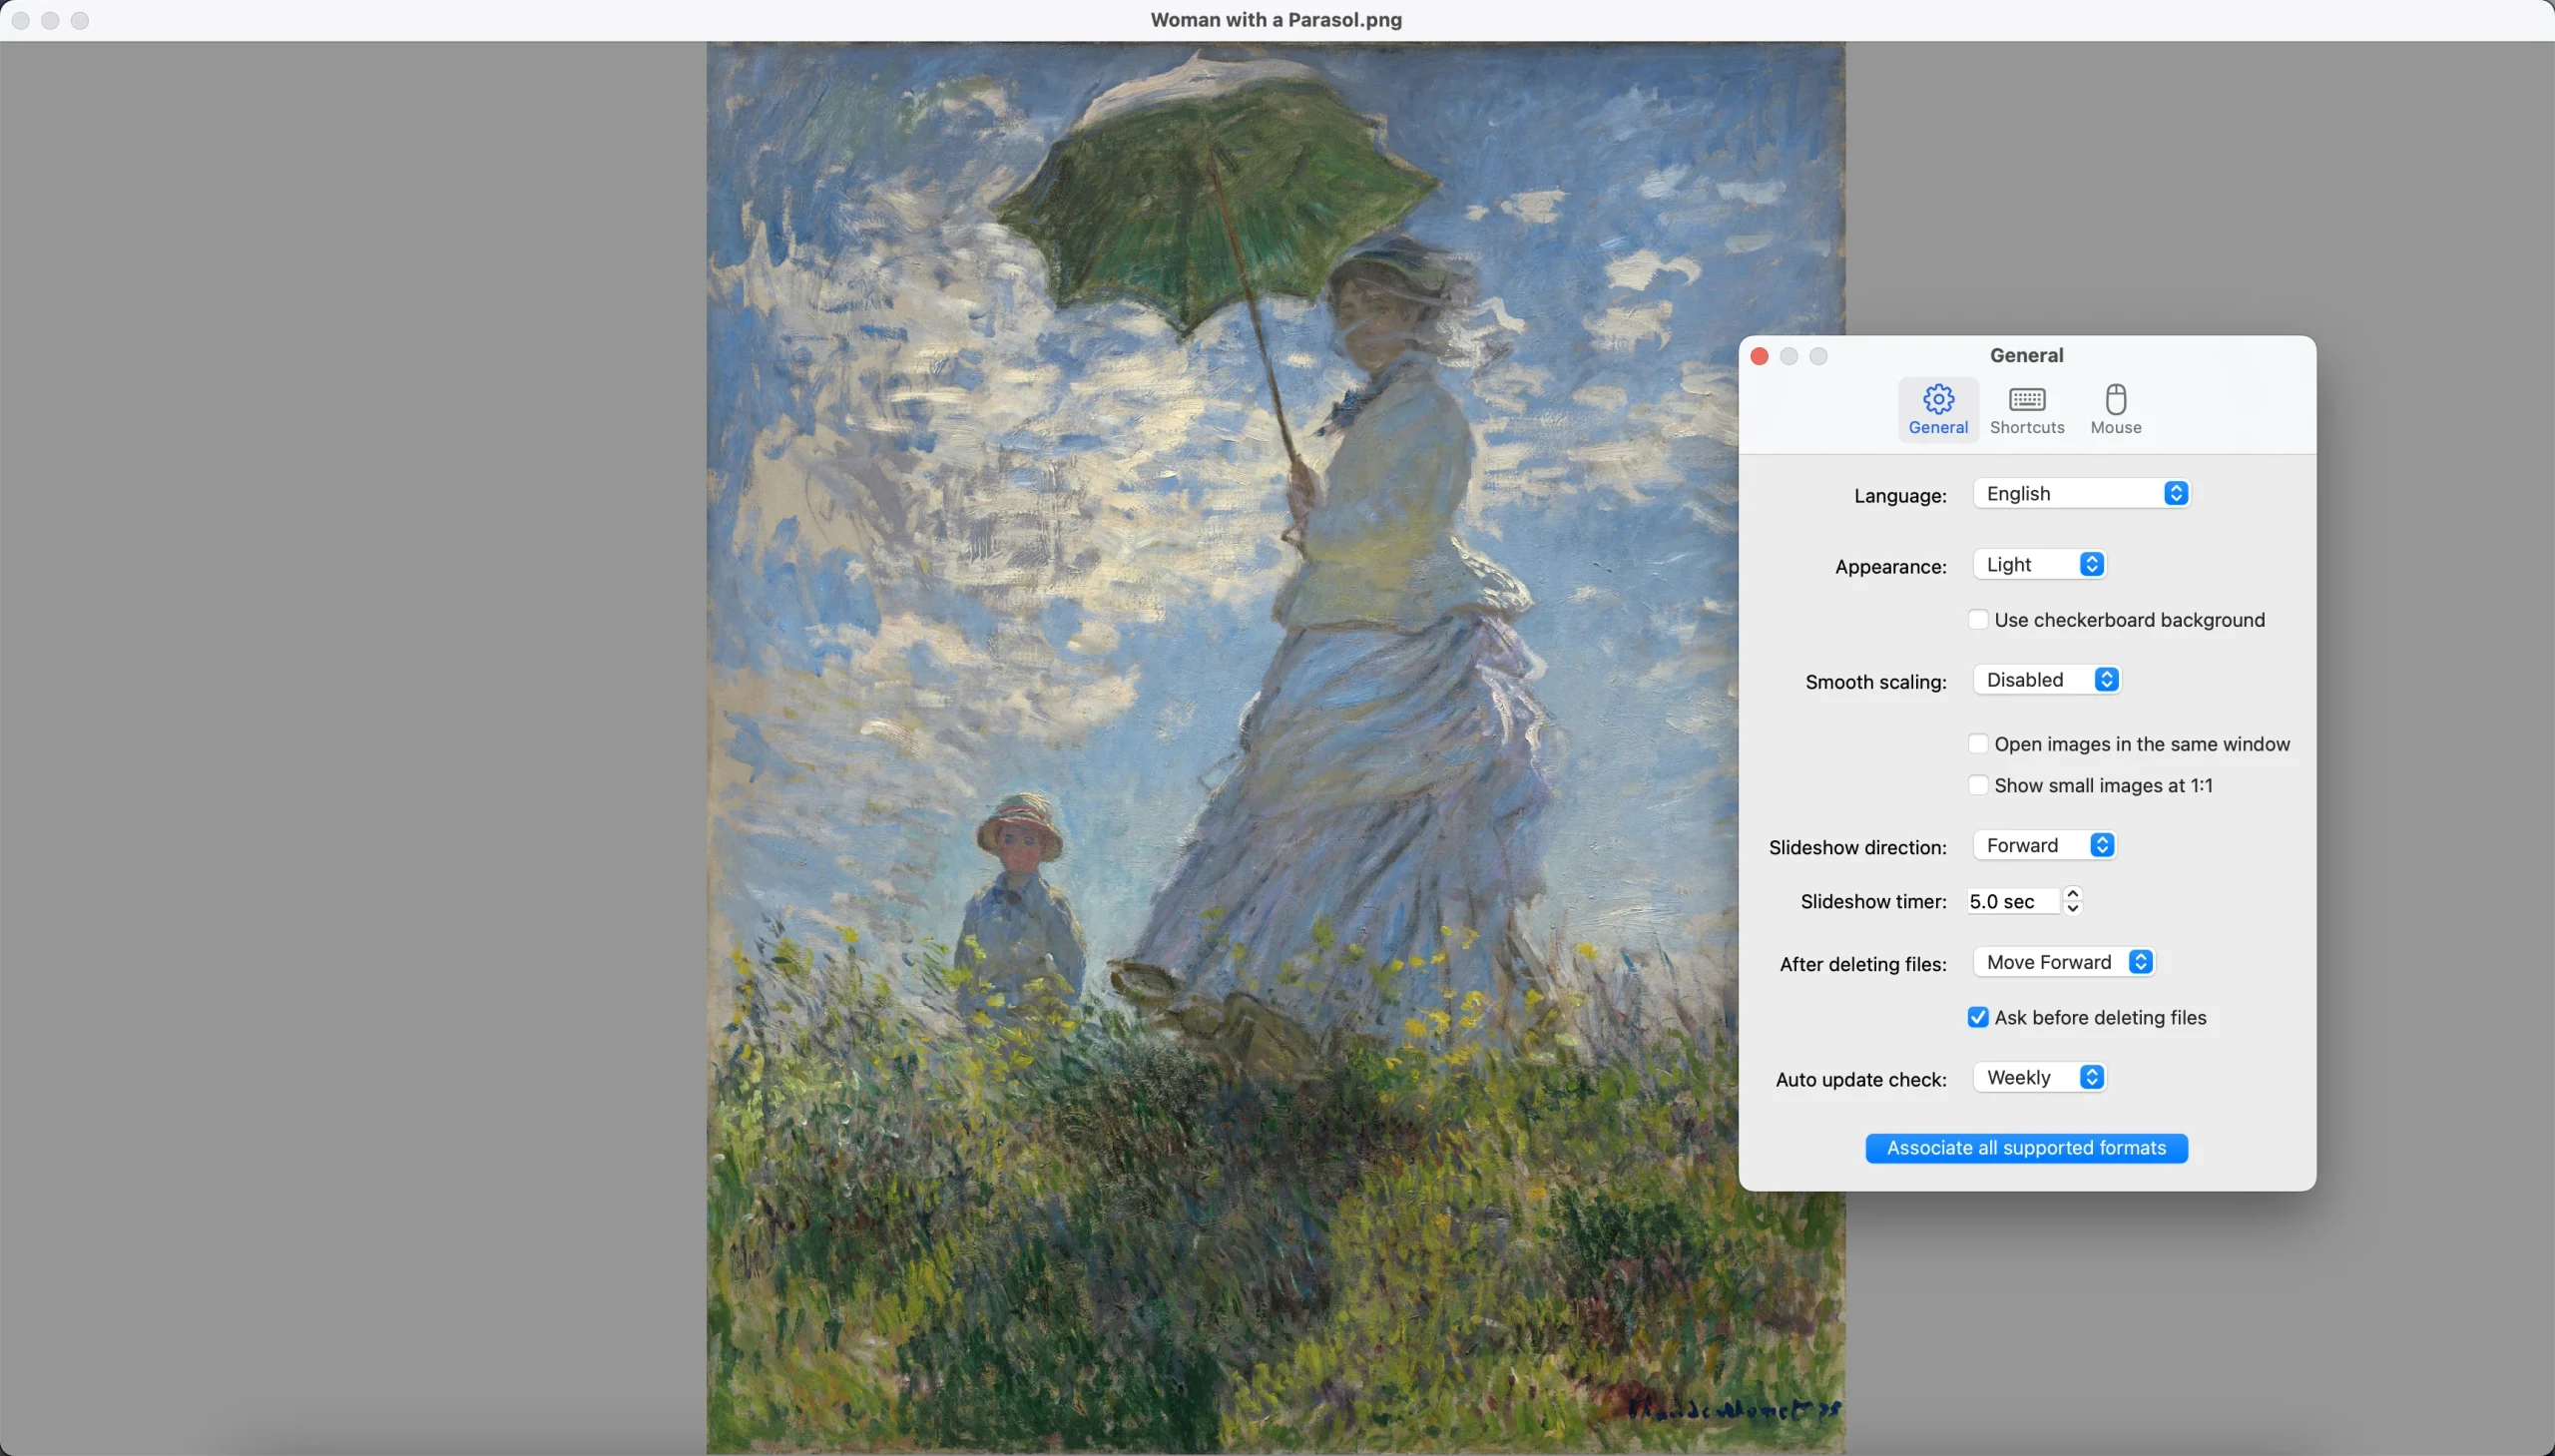Viewport: 2555px width, 1456px height.
Task: Open the General preferences gear icon
Action: [1938, 409]
